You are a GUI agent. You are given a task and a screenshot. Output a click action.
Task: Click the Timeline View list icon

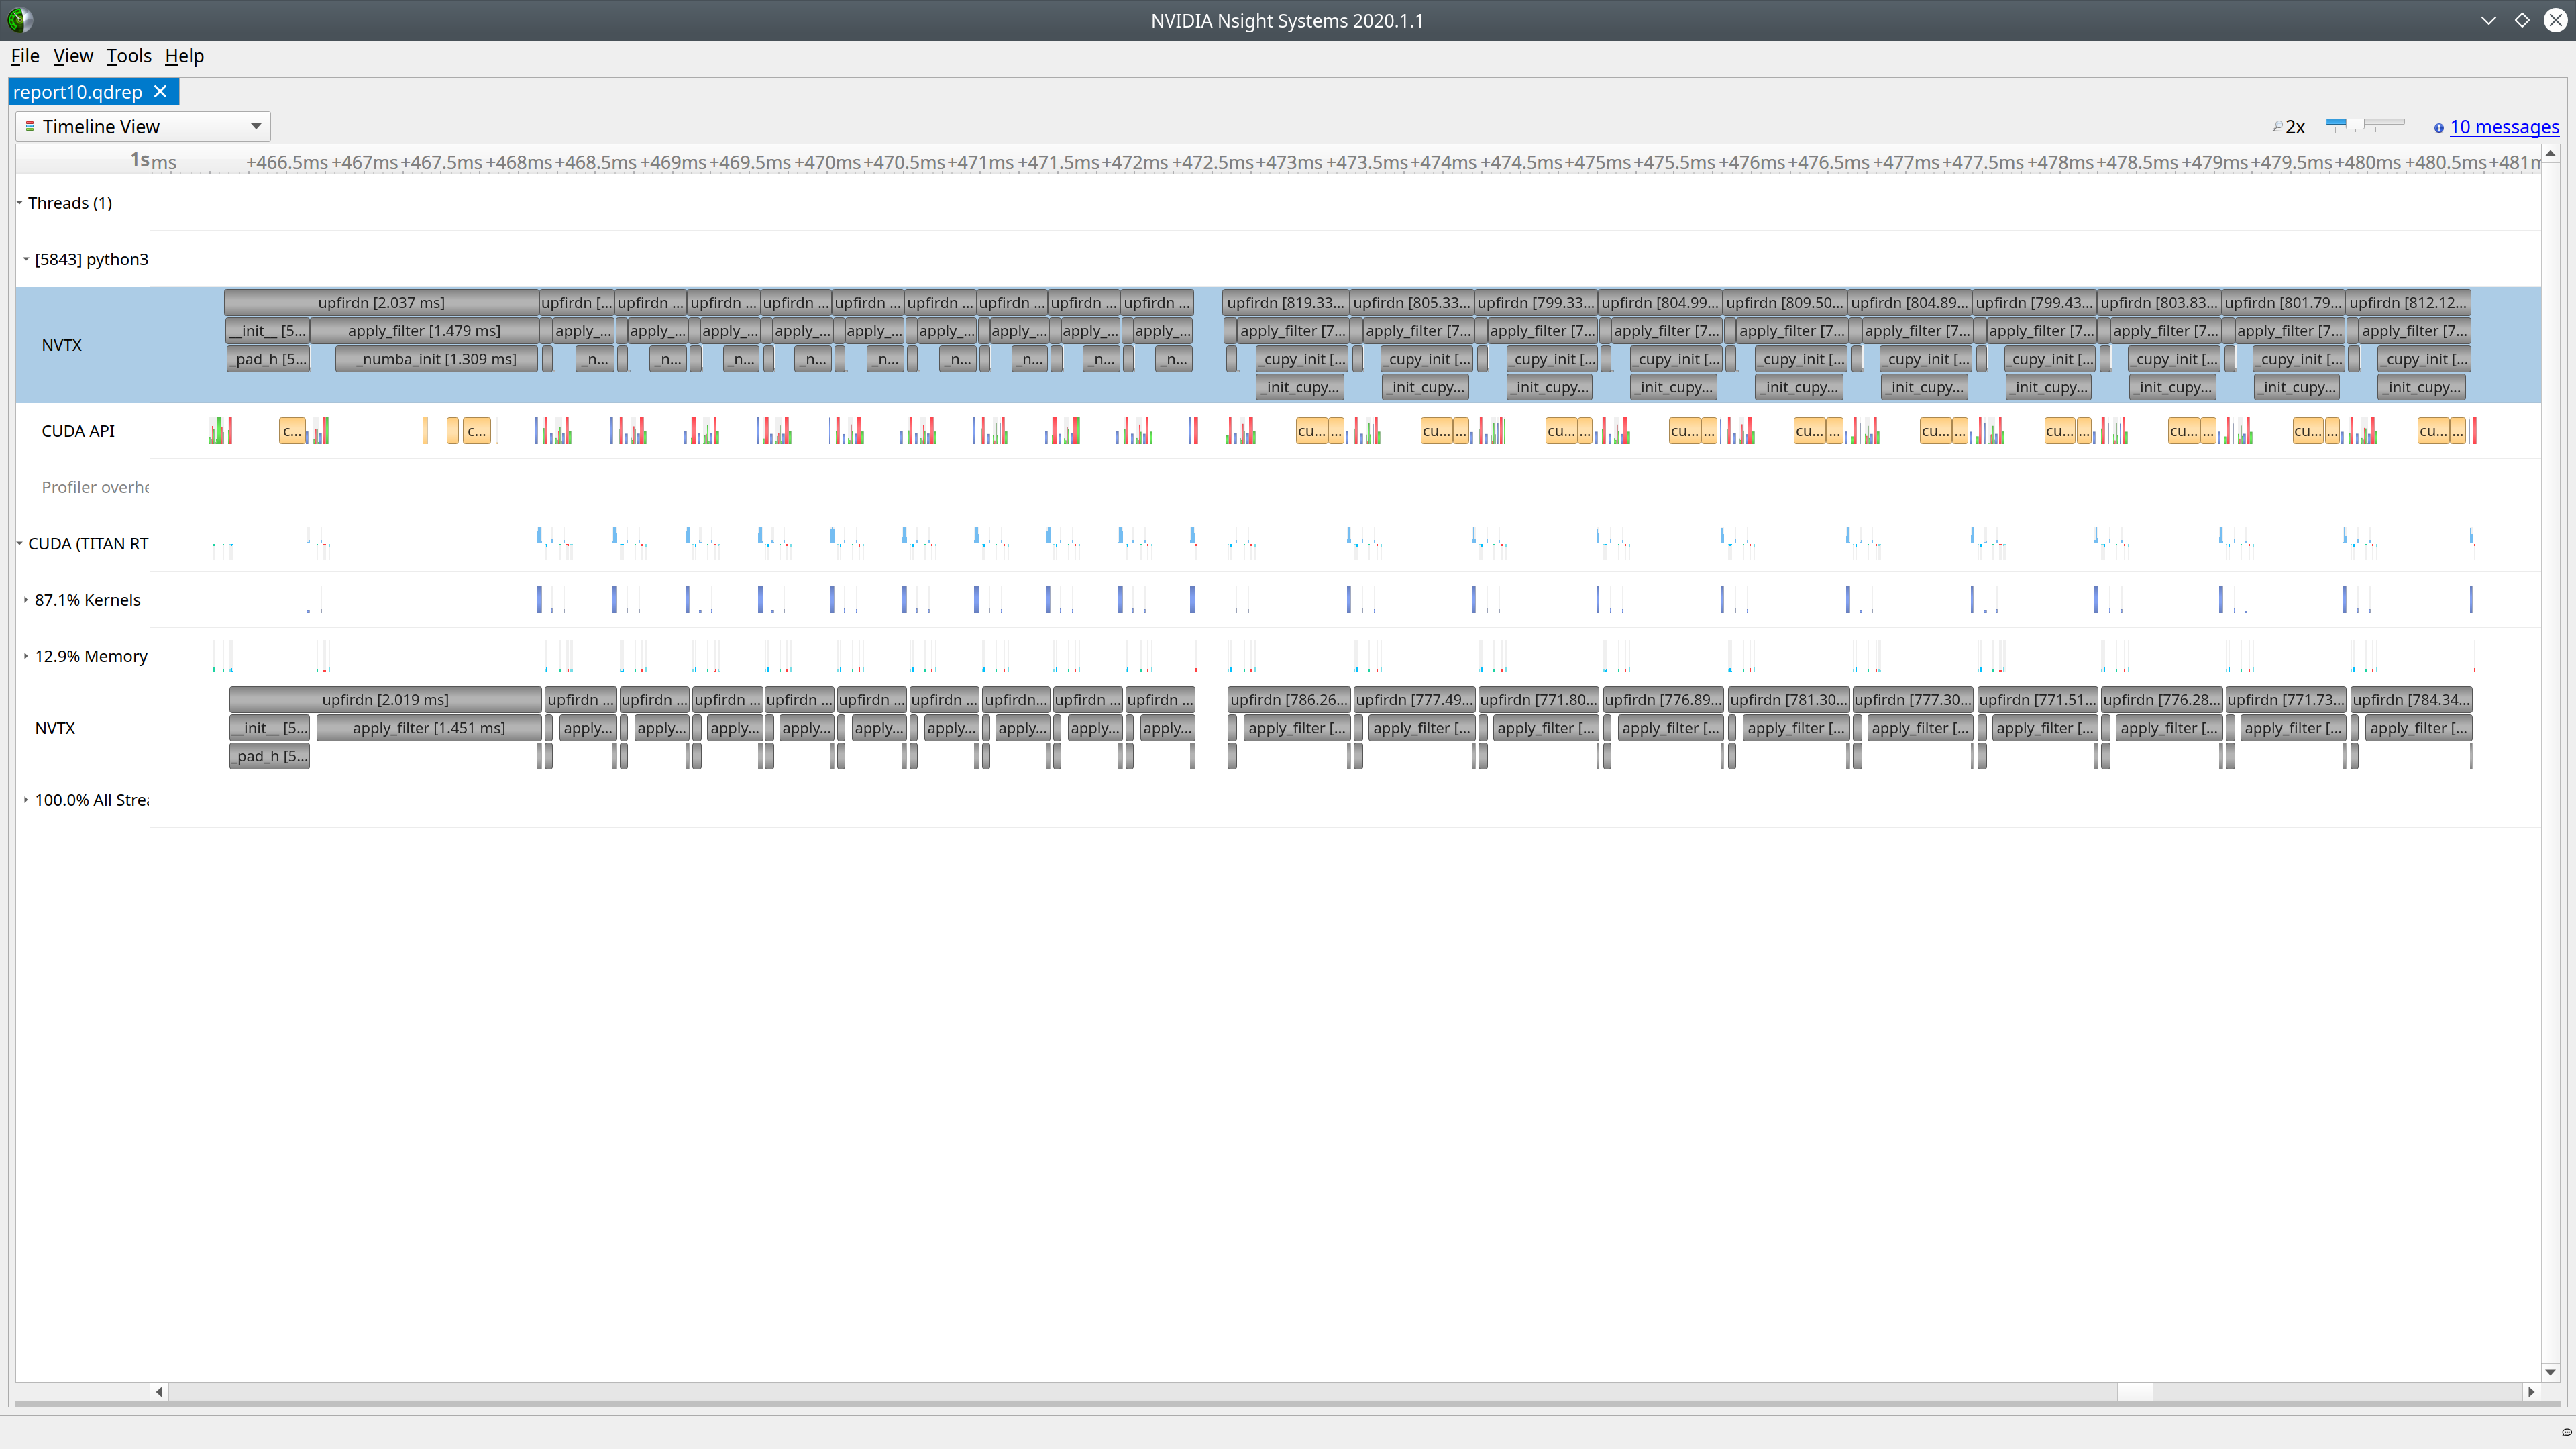pos(30,126)
